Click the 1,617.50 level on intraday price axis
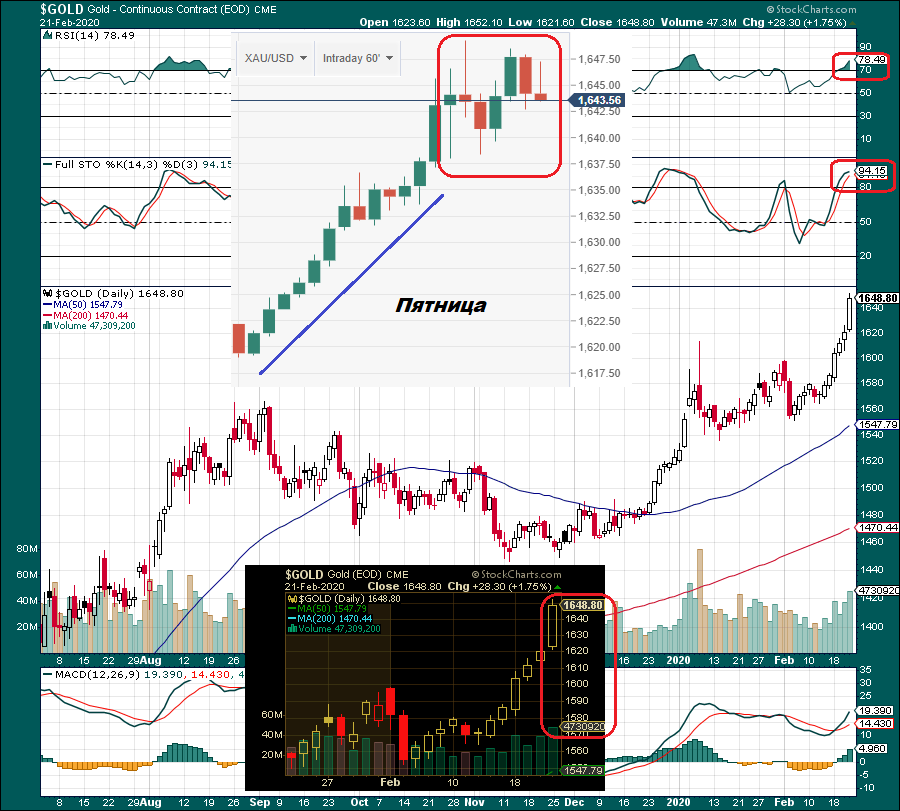Viewport: 900px width, 811px height. pyautogui.click(x=599, y=373)
